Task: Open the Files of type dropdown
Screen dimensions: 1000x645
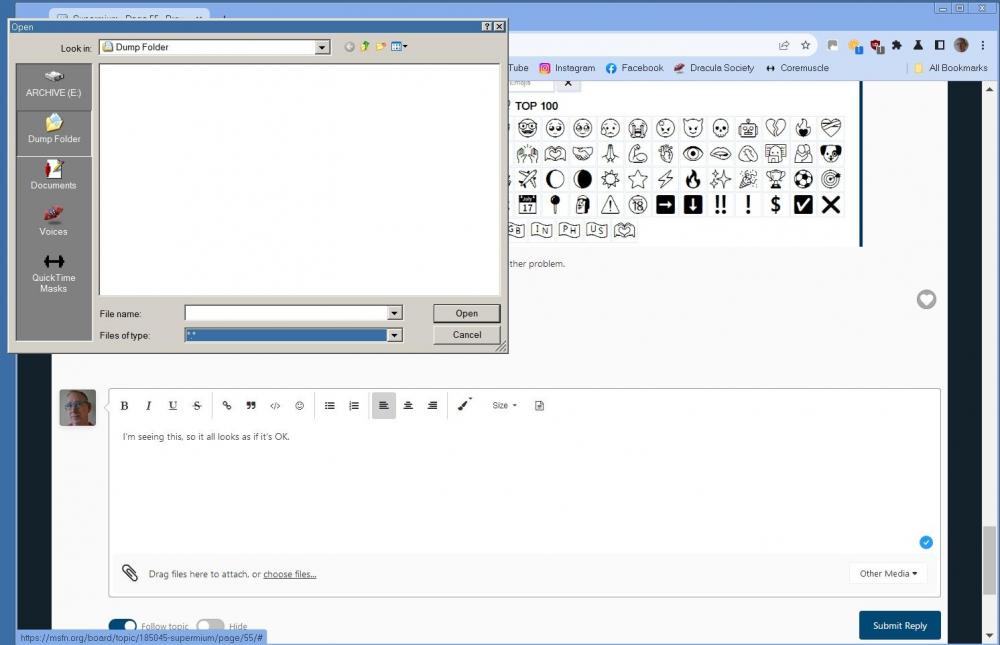Action: 394,336
